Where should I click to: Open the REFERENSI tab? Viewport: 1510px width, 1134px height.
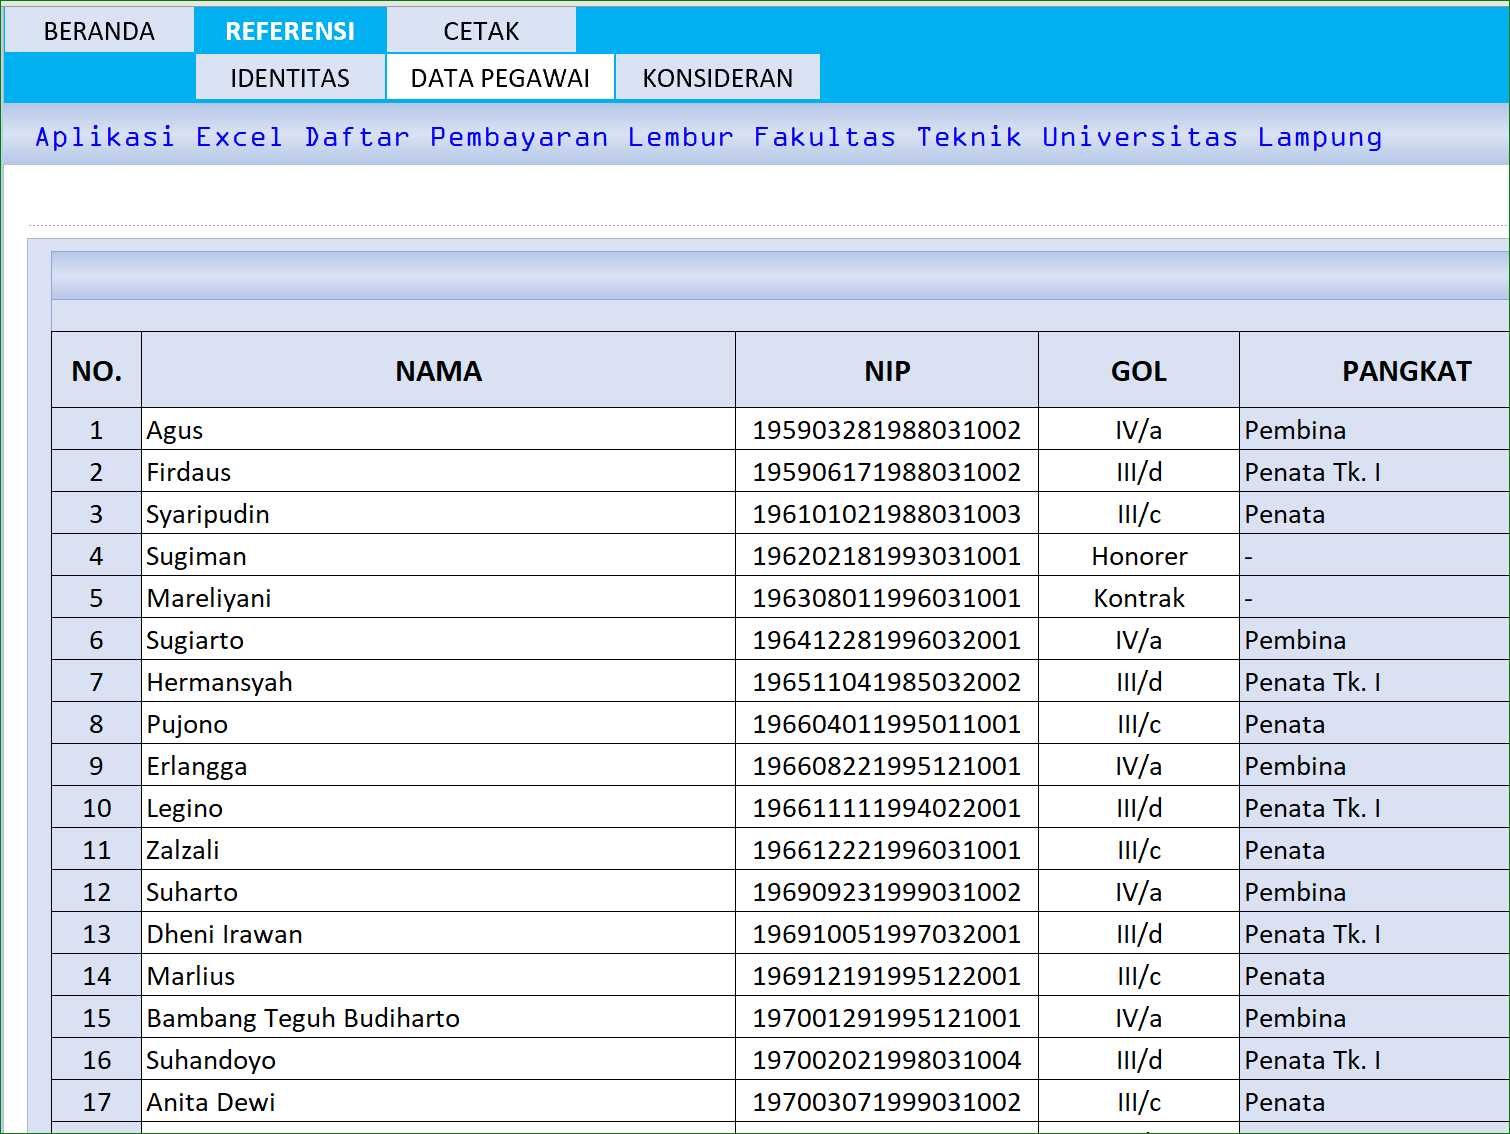click(290, 29)
